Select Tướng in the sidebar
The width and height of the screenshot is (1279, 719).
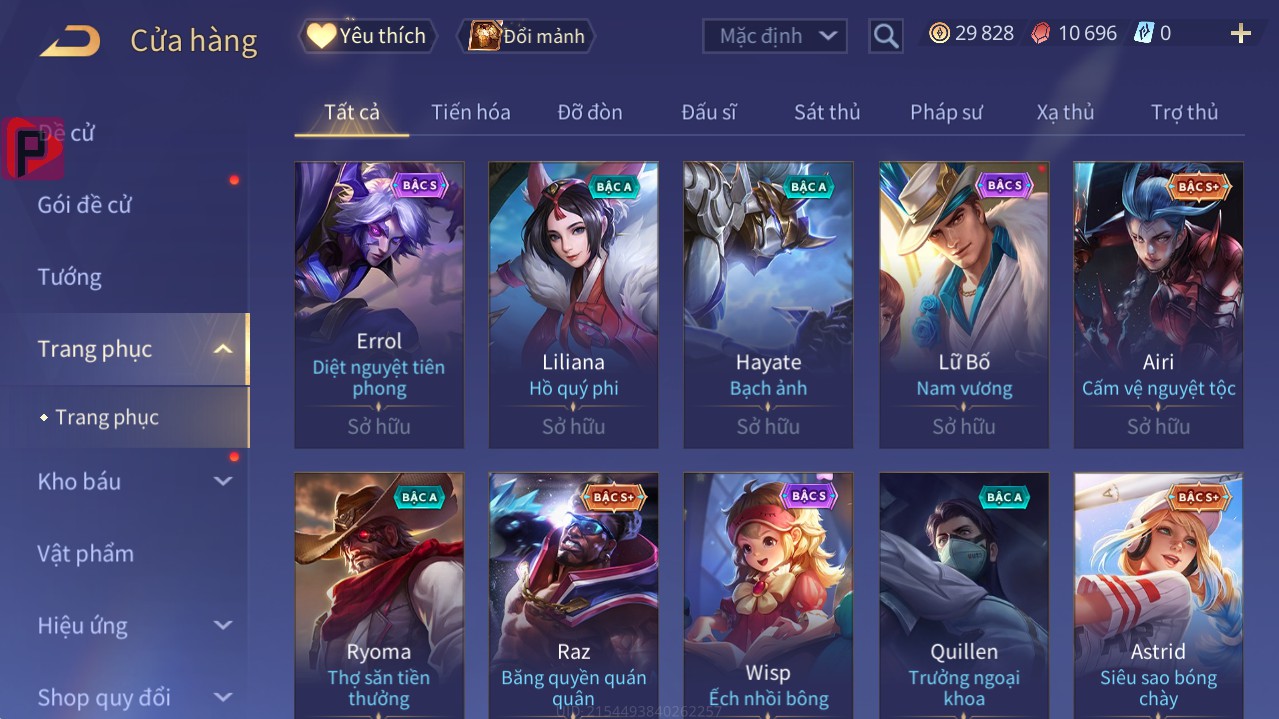tap(70, 277)
